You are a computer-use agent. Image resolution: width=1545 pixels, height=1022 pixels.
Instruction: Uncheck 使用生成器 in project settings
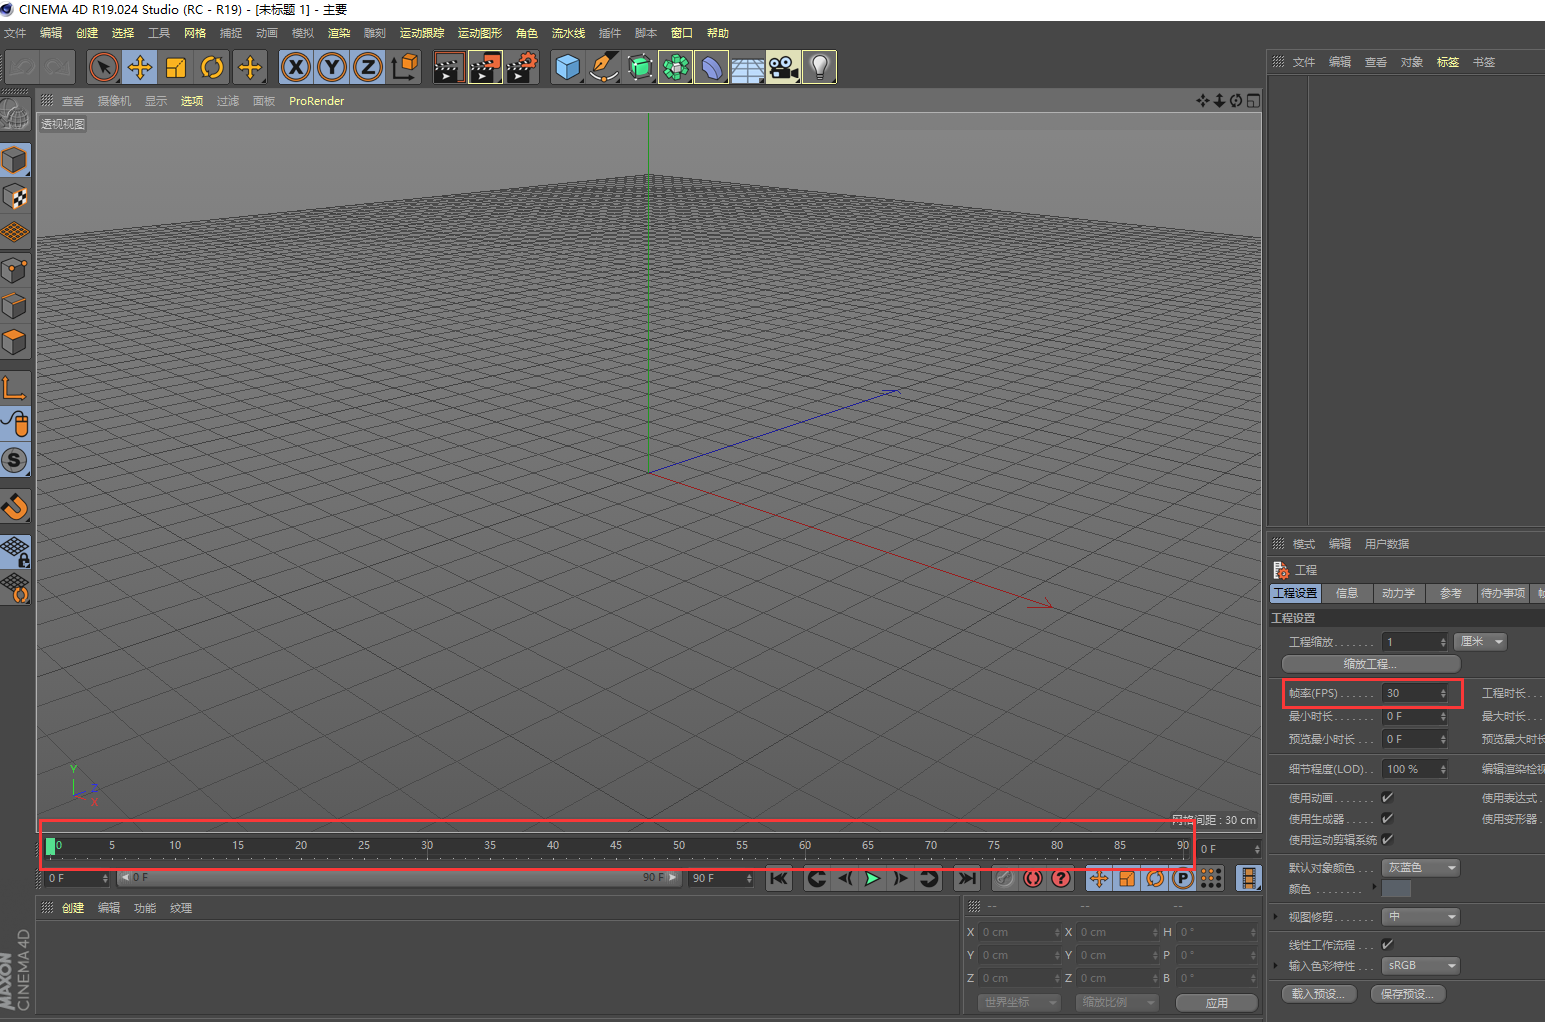(x=1387, y=818)
